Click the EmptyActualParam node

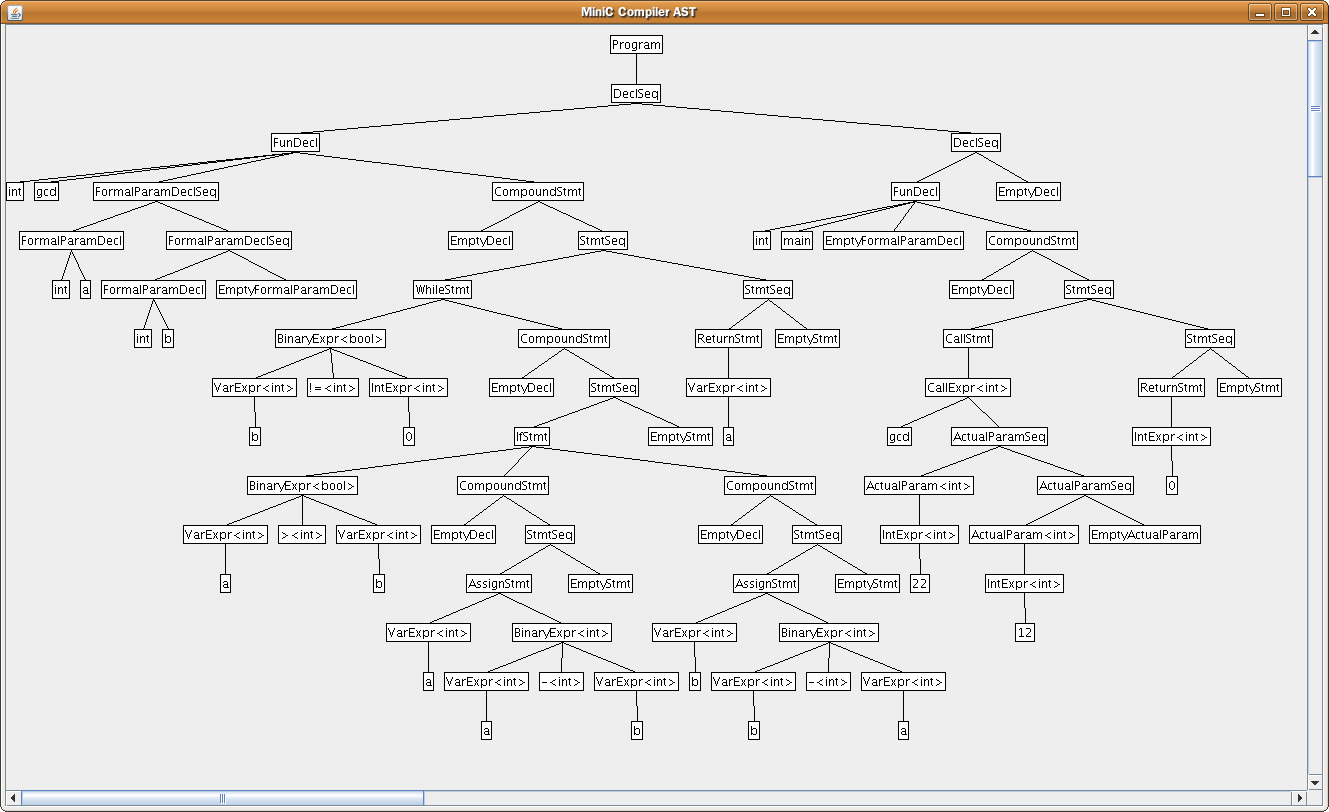(1144, 535)
